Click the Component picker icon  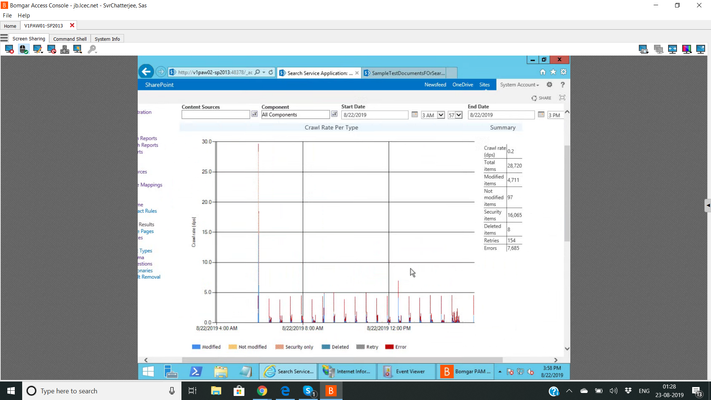coord(334,114)
